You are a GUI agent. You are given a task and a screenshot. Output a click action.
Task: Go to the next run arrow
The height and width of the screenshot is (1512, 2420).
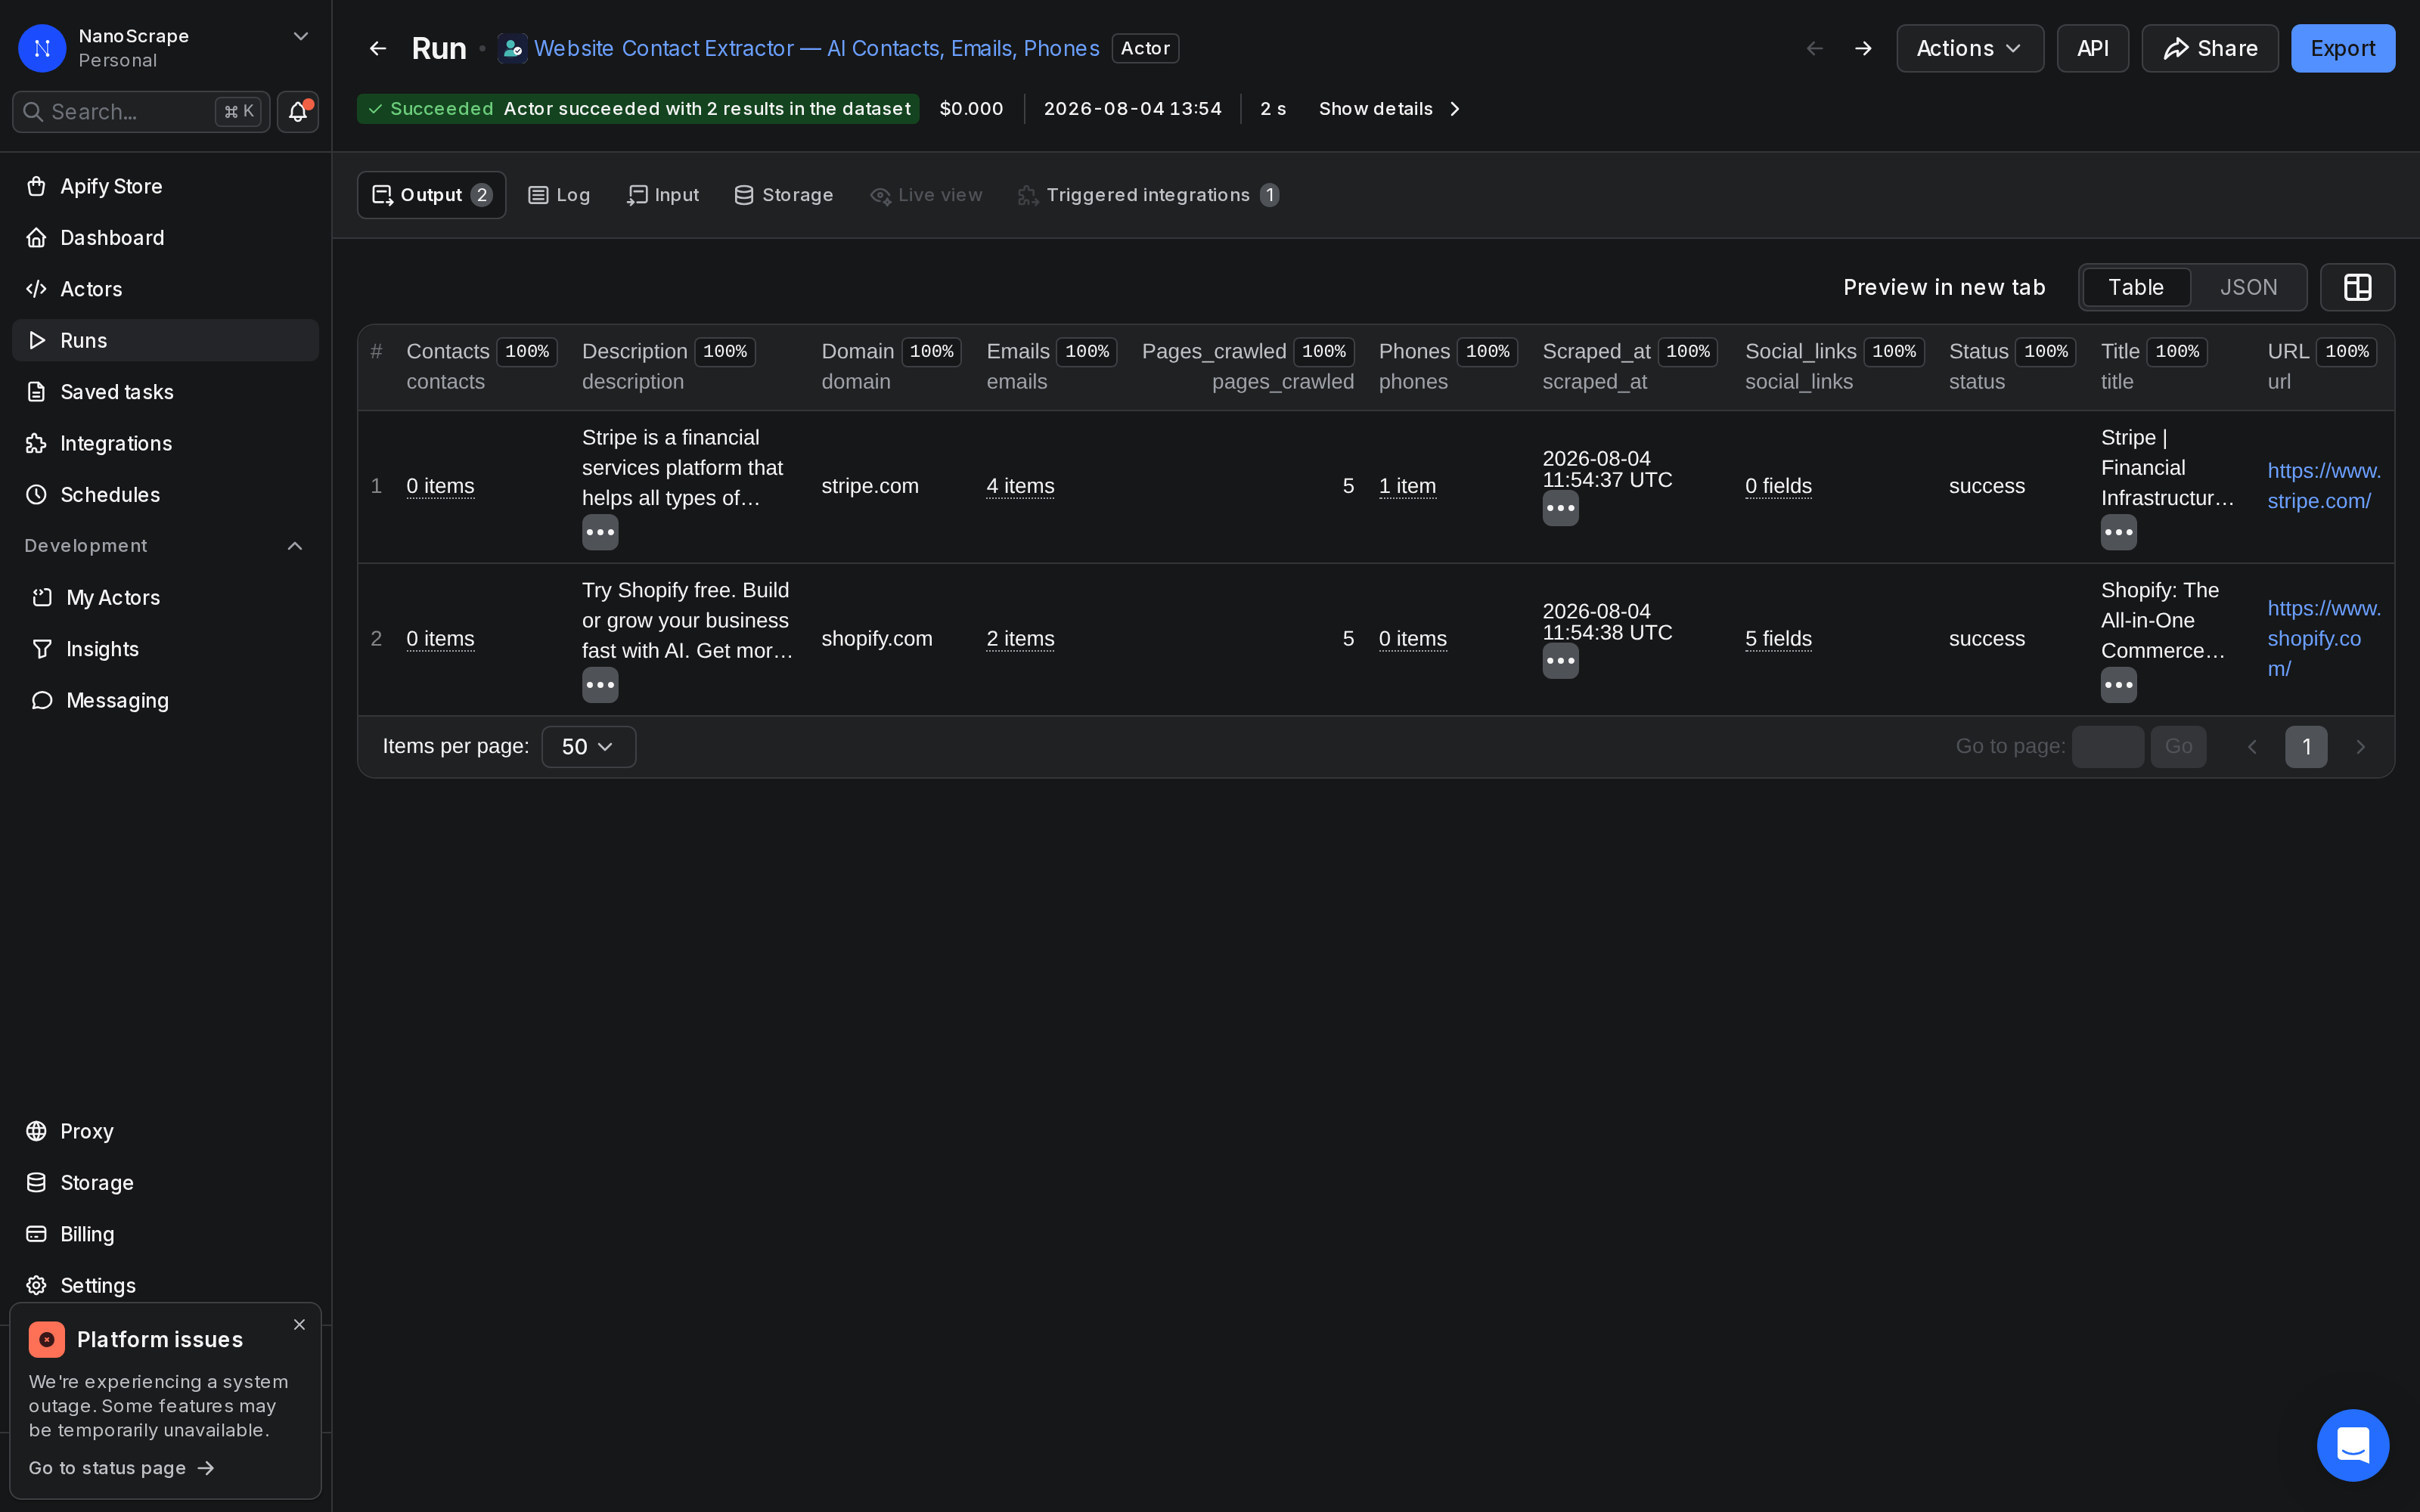point(1862,48)
